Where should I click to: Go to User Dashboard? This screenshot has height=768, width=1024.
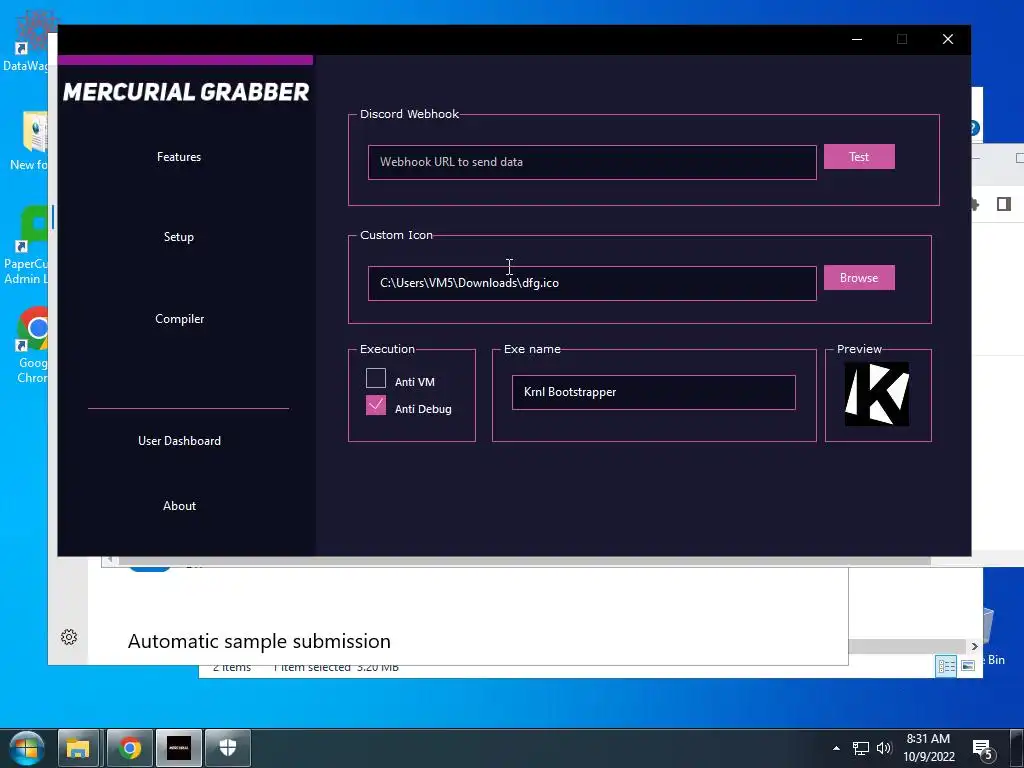coord(179,441)
